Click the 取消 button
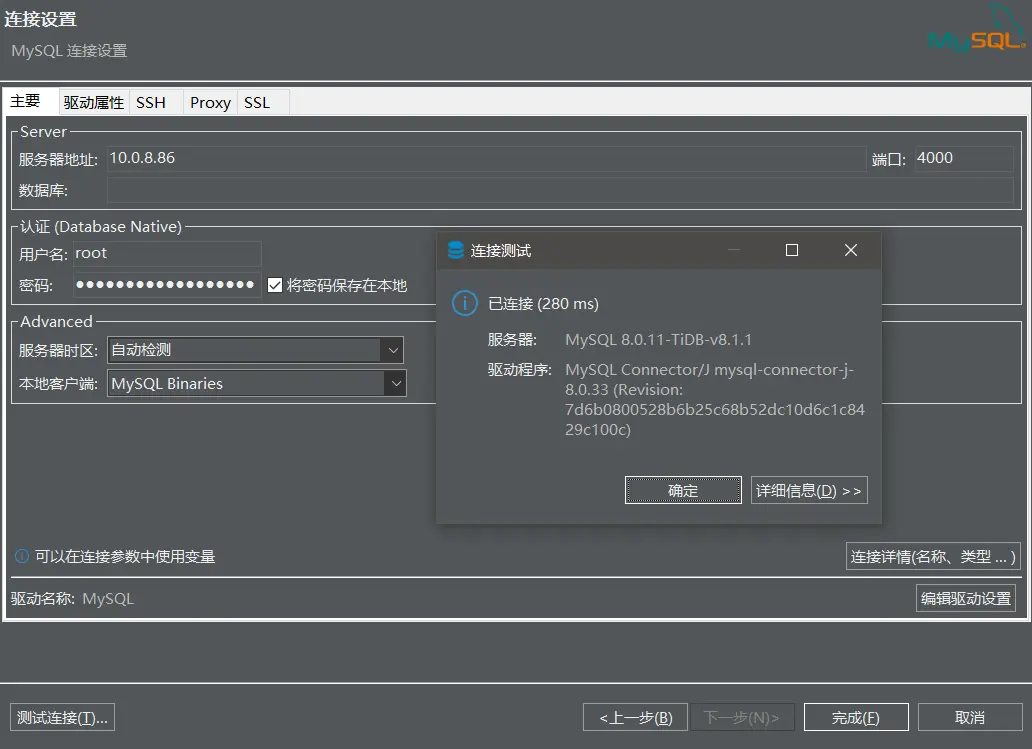1032x749 pixels. [x=970, y=716]
